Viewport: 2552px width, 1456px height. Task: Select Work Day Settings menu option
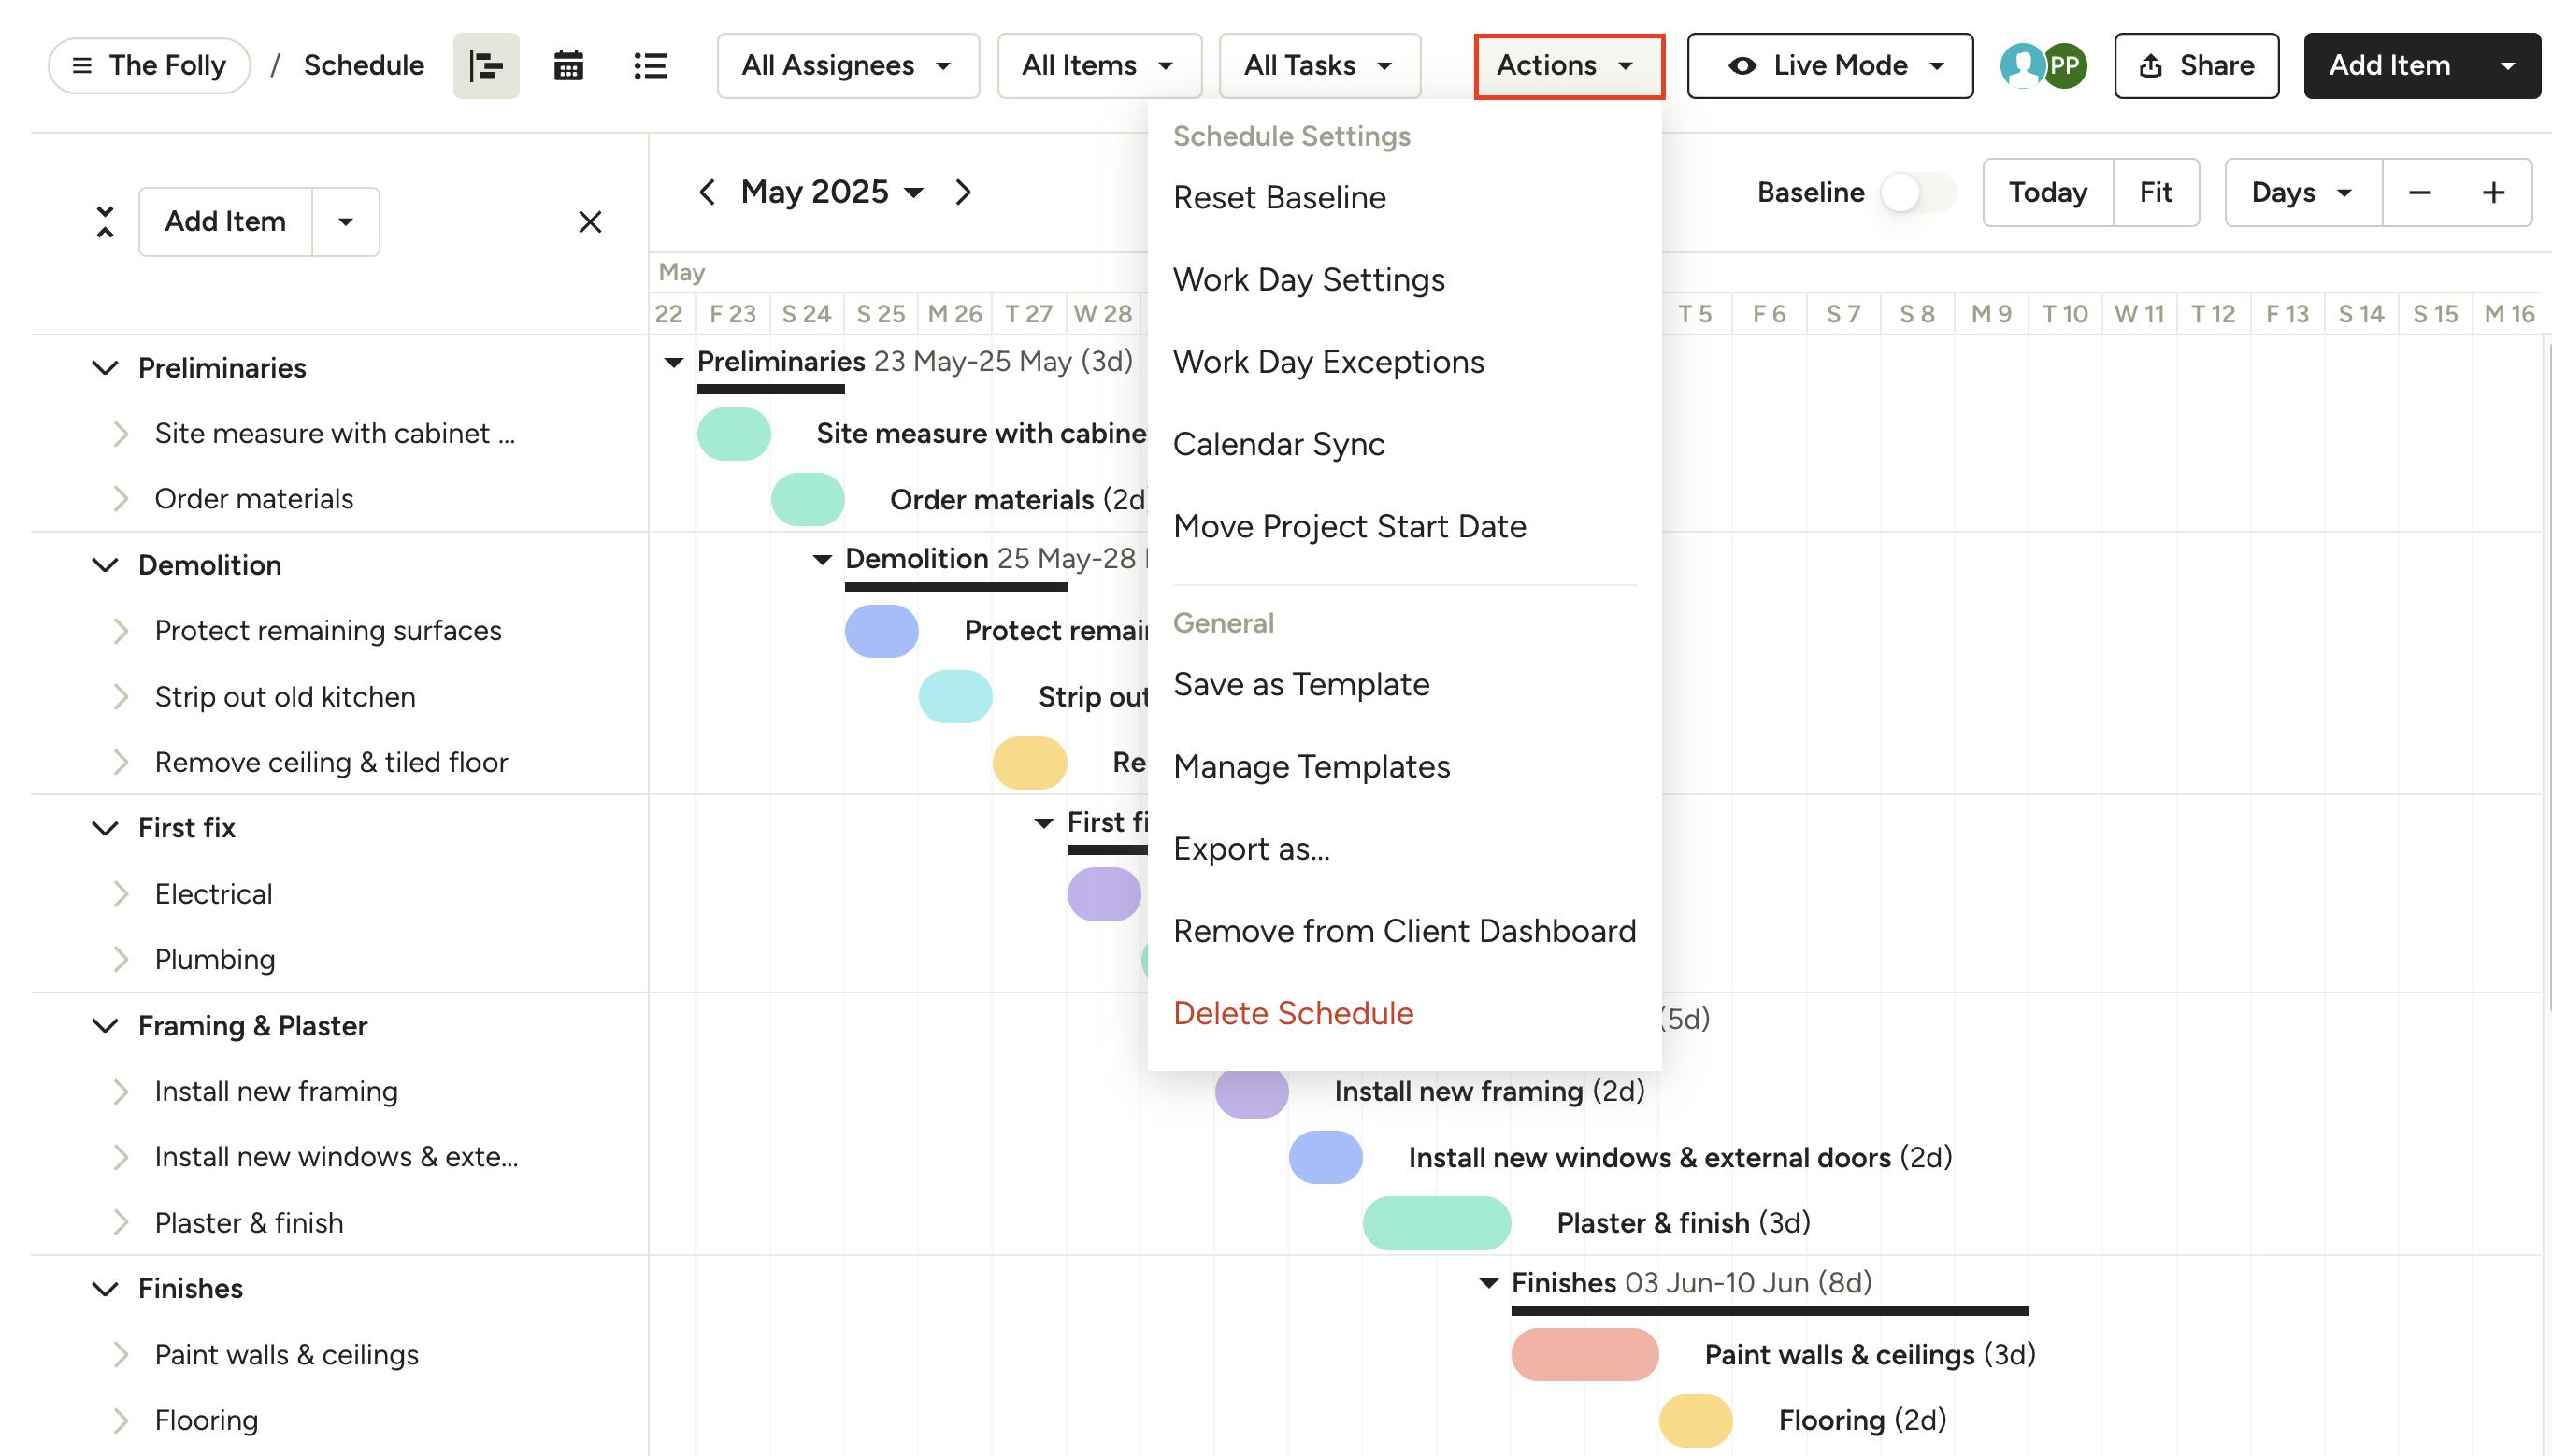pos(1308,280)
